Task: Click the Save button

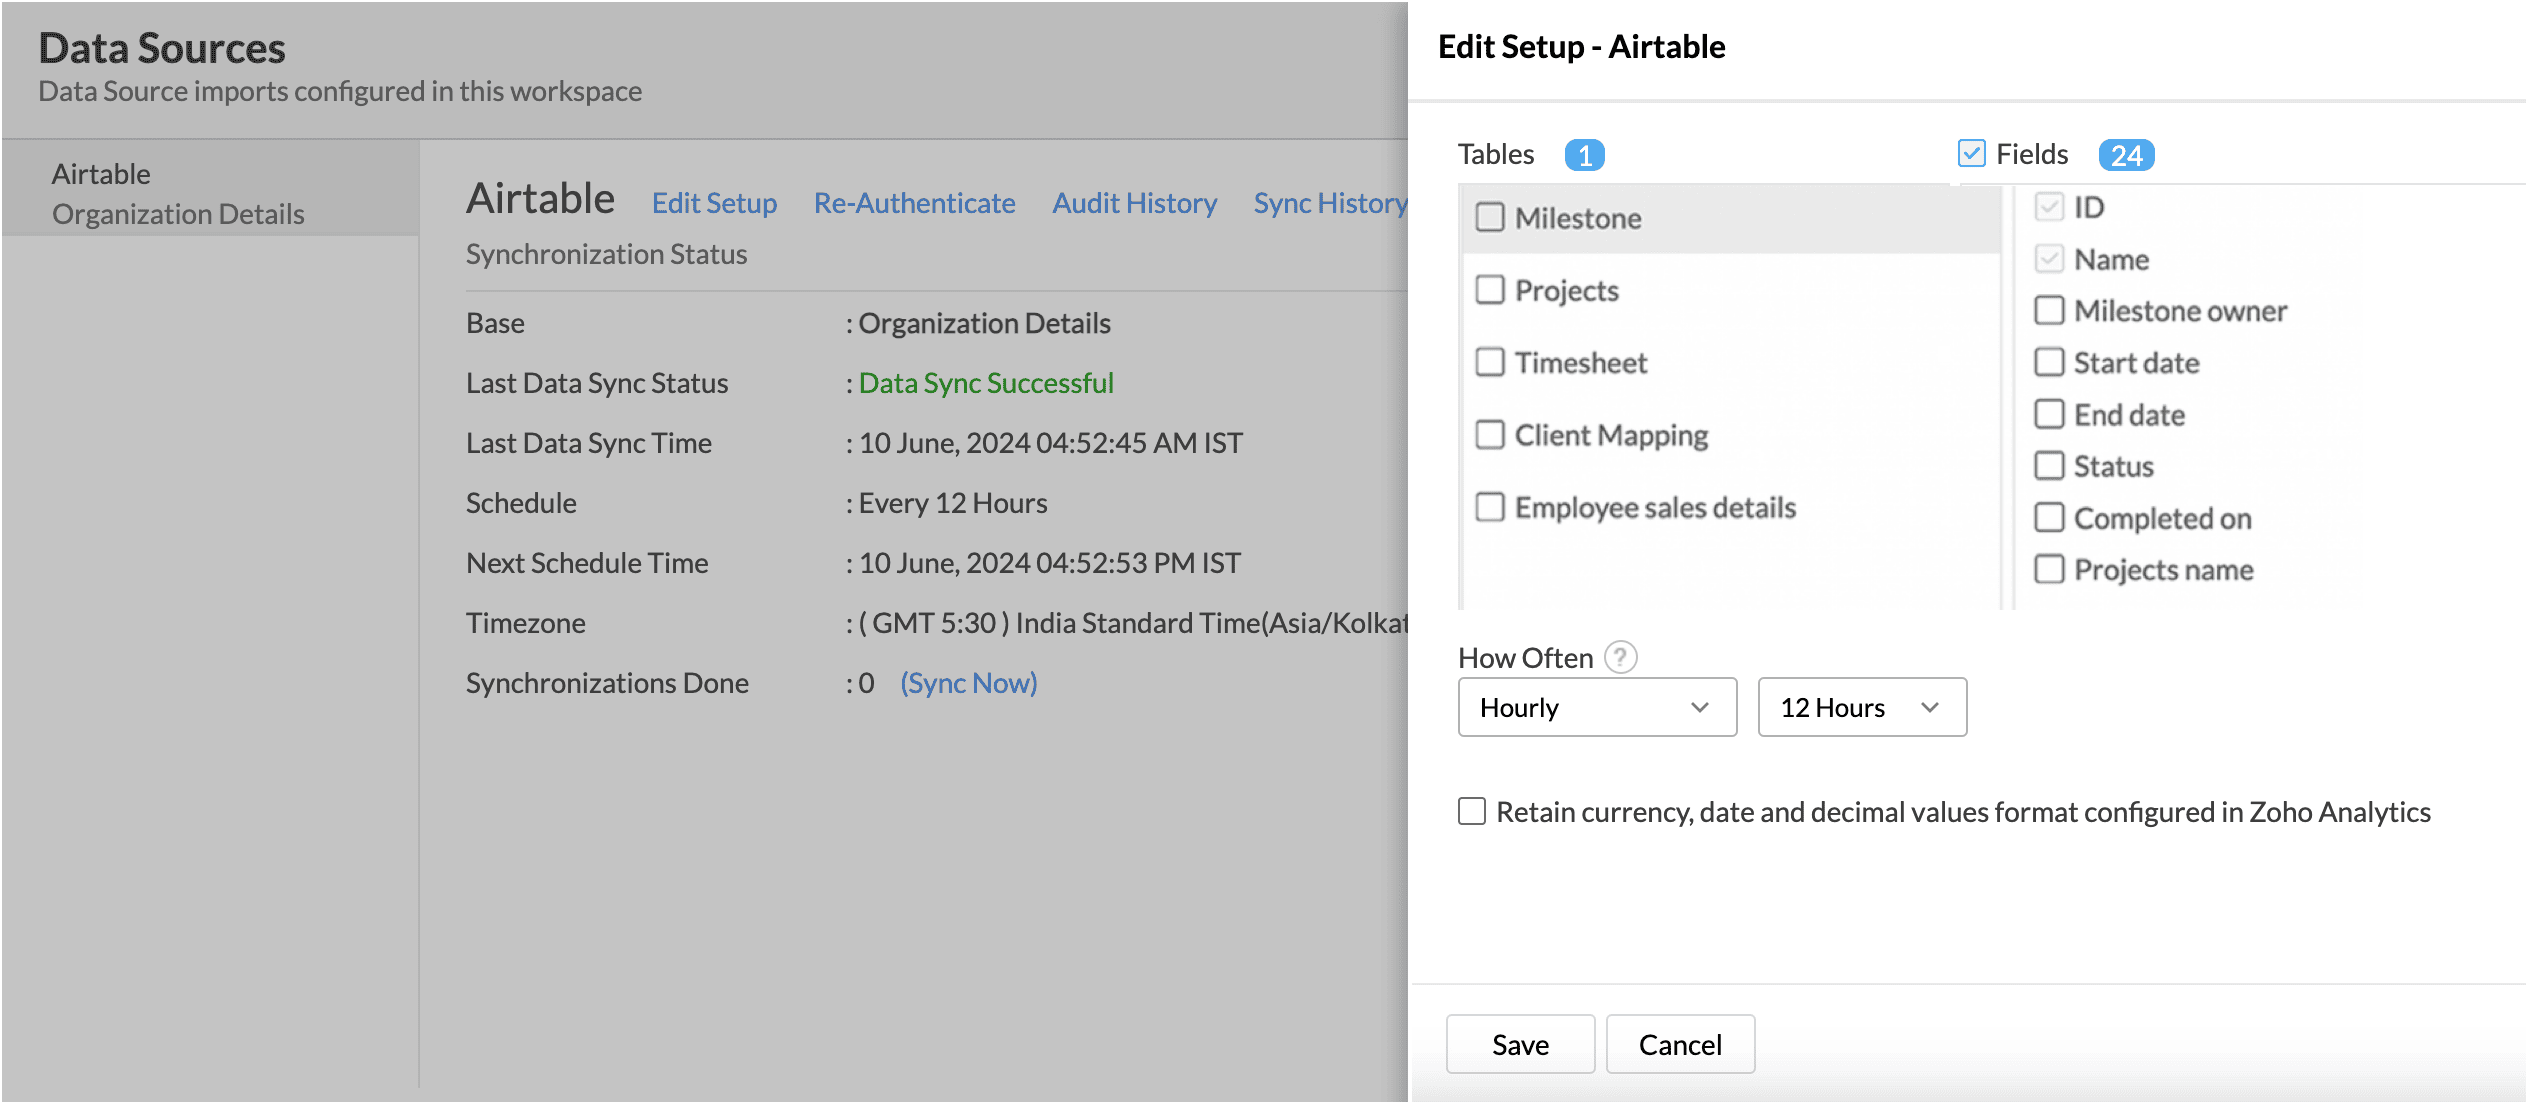Action: [1520, 1044]
